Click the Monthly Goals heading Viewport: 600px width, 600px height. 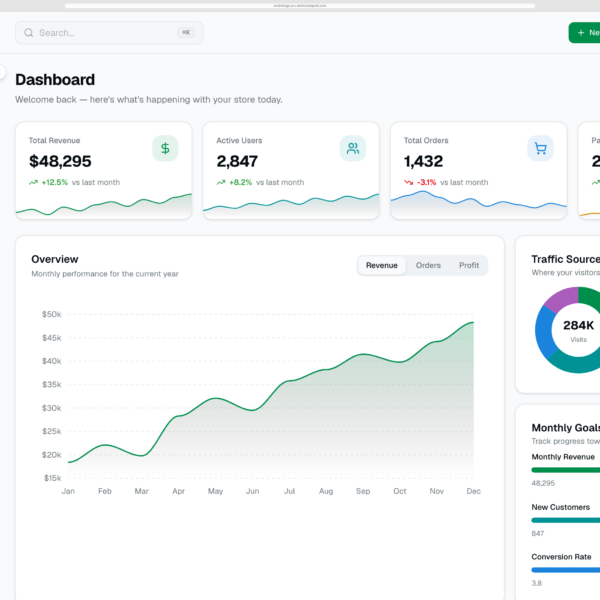pos(566,427)
